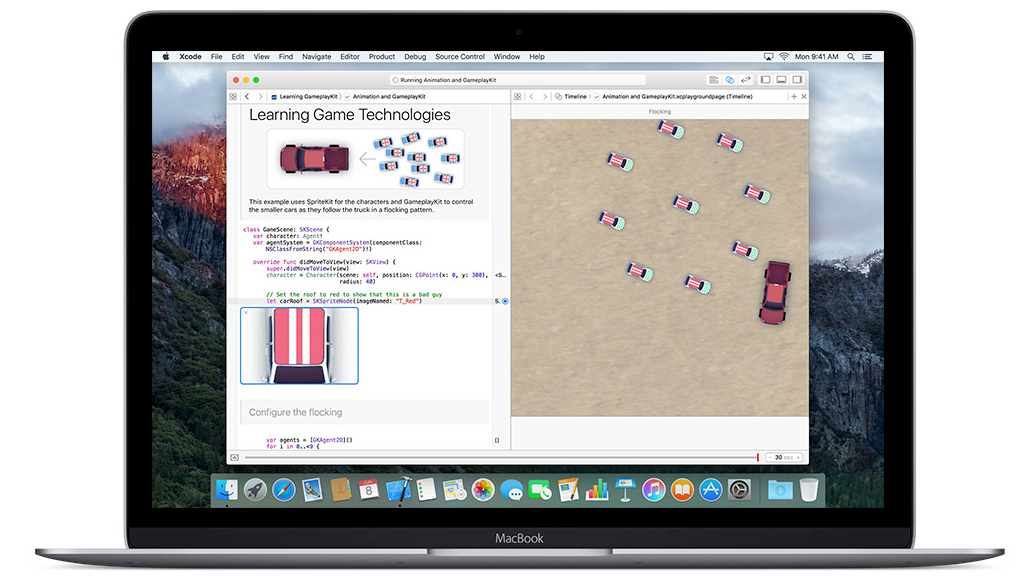Expand the Learning GameplayKit breadcrumb menu
Image resolution: width=1022 pixels, height=578 pixels.
(310, 96)
